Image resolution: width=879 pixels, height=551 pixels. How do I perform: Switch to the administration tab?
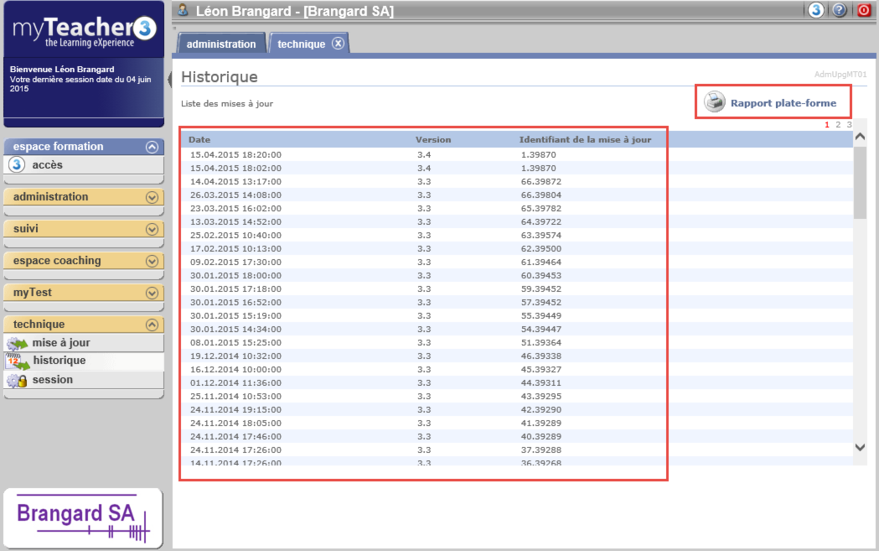tap(221, 44)
